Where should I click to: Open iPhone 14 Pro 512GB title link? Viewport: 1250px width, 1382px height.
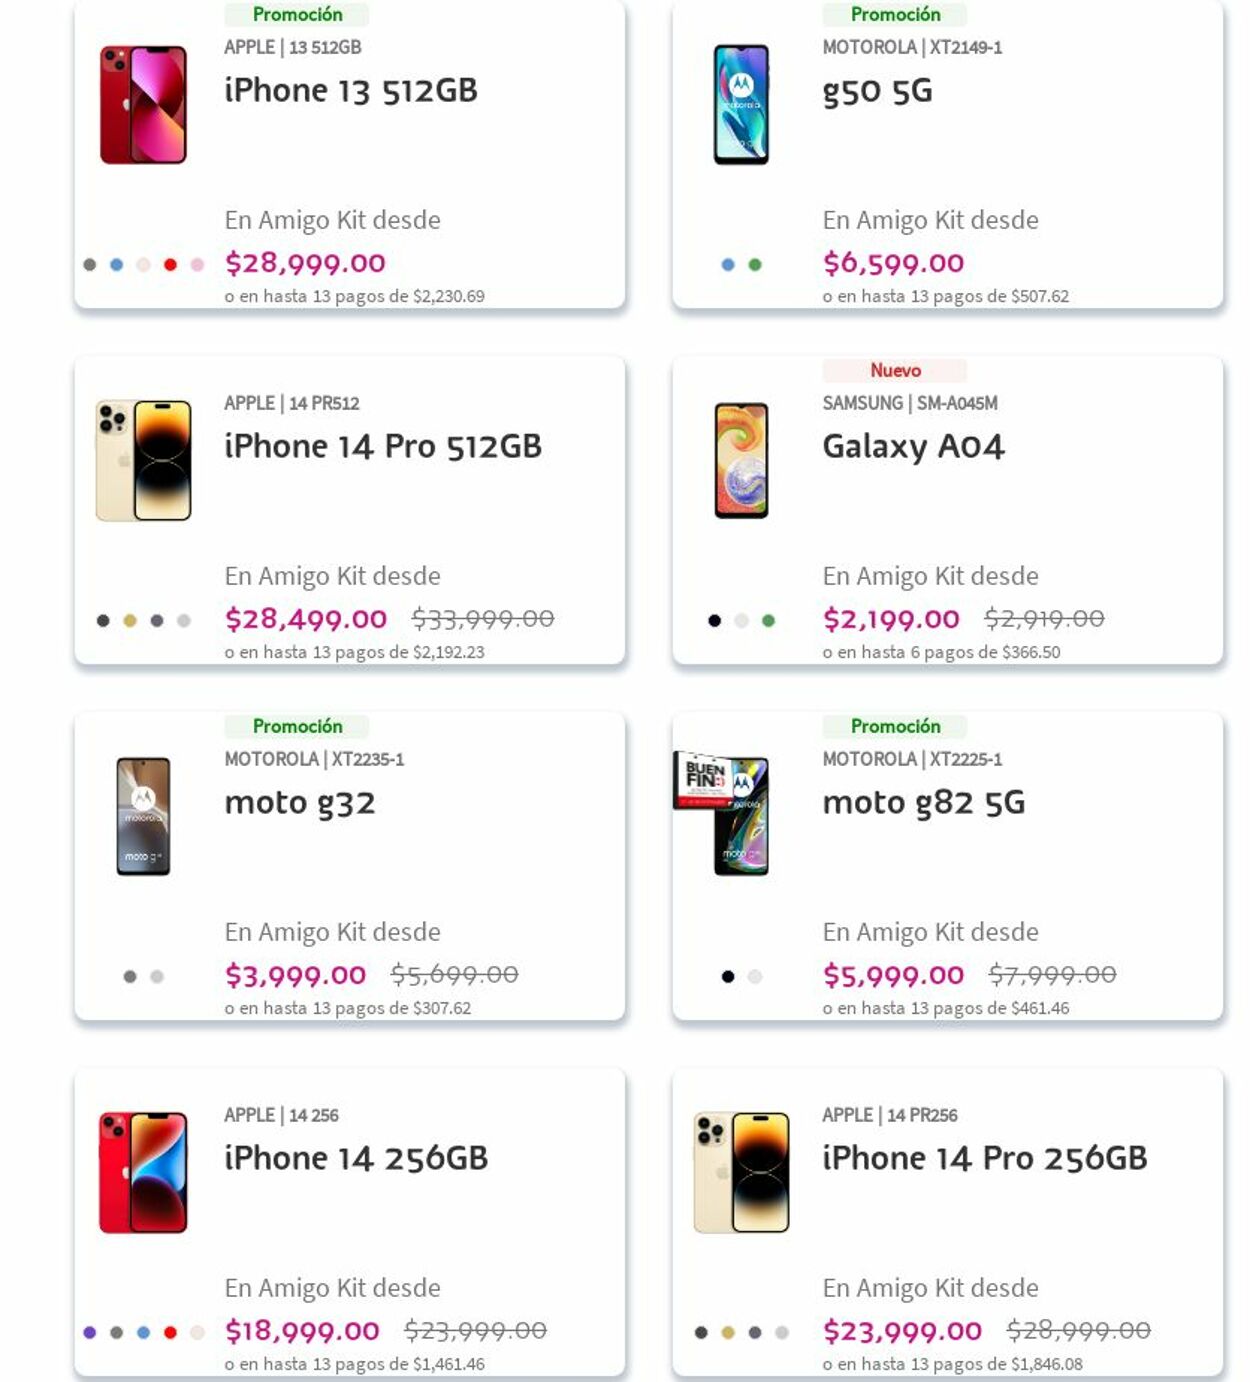coord(383,446)
